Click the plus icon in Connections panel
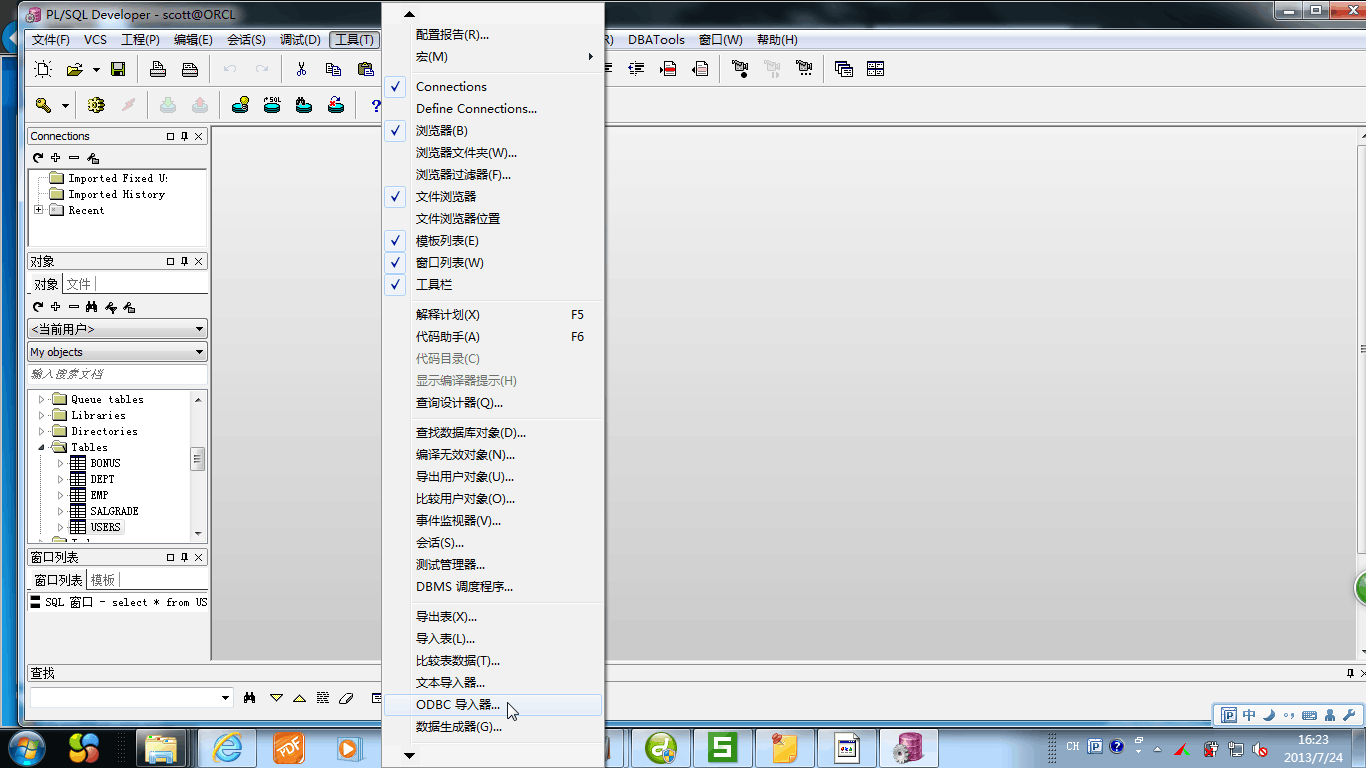The width and height of the screenshot is (1366, 768). point(56,158)
